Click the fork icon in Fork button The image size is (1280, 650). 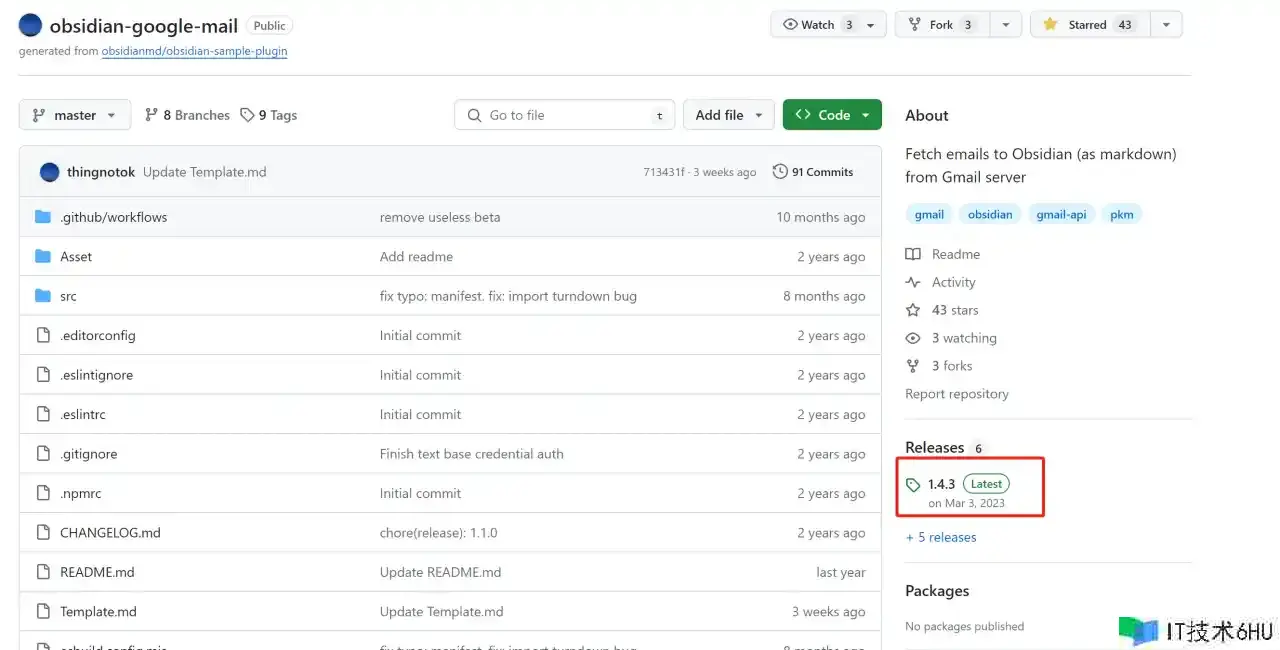tap(915, 25)
